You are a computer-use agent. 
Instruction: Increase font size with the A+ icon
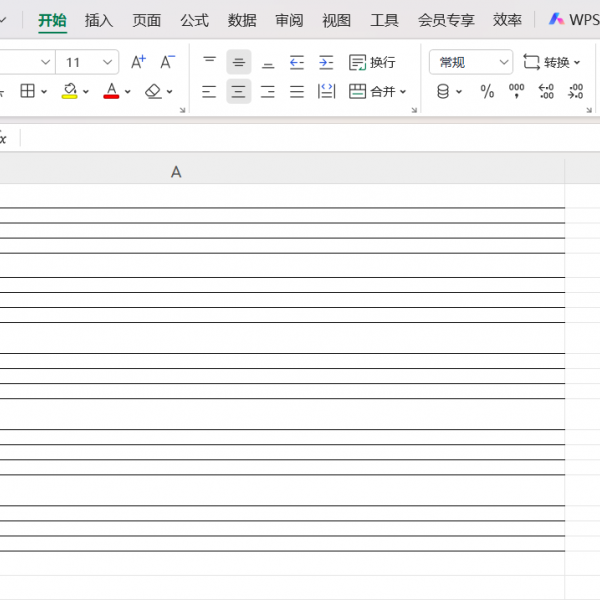(x=138, y=62)
